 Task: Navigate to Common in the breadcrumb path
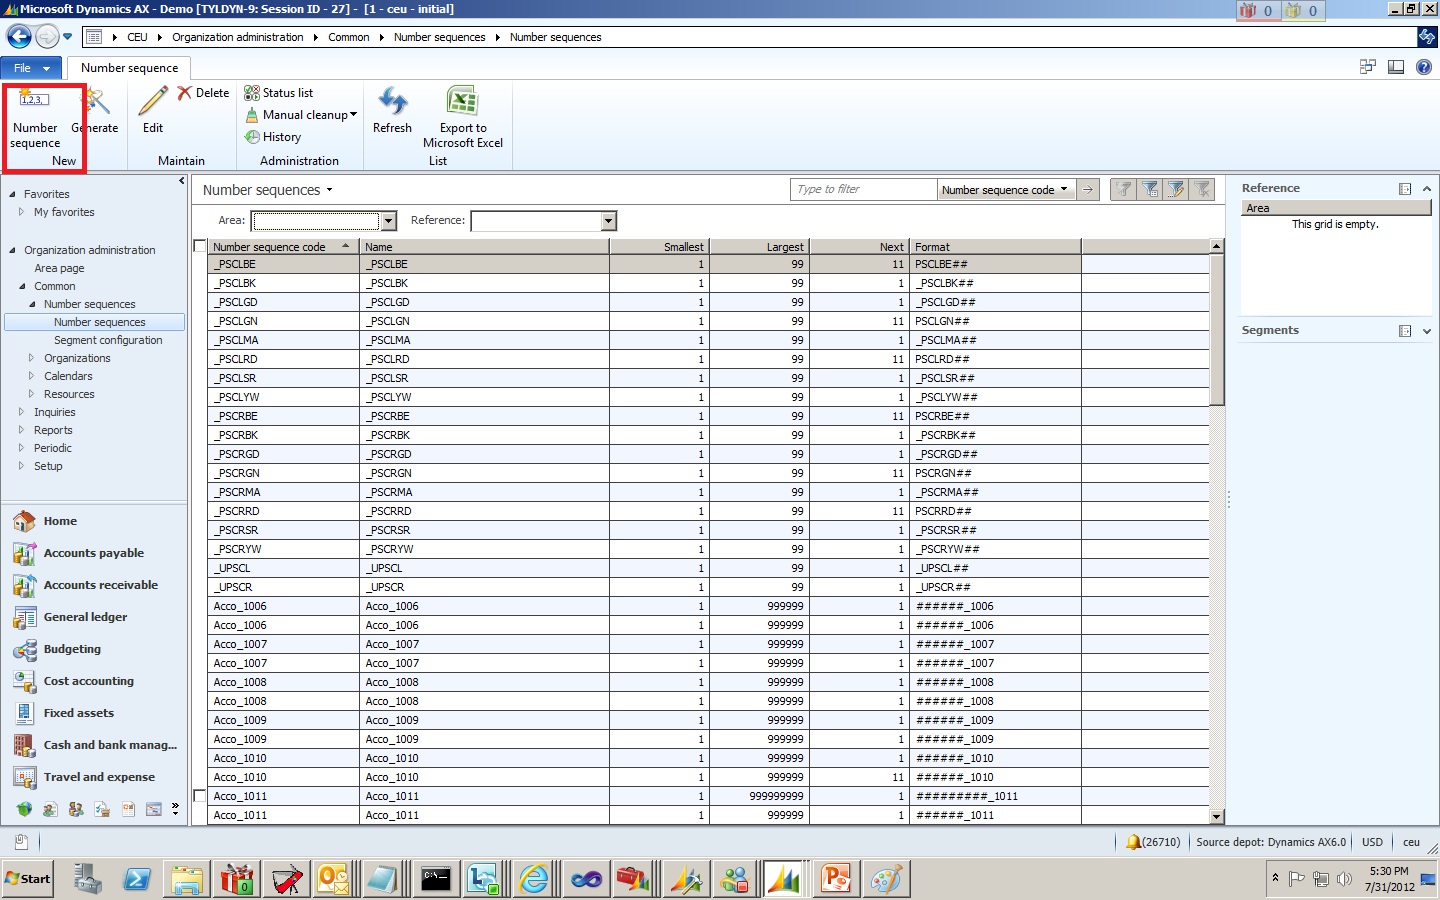[349, 37]
